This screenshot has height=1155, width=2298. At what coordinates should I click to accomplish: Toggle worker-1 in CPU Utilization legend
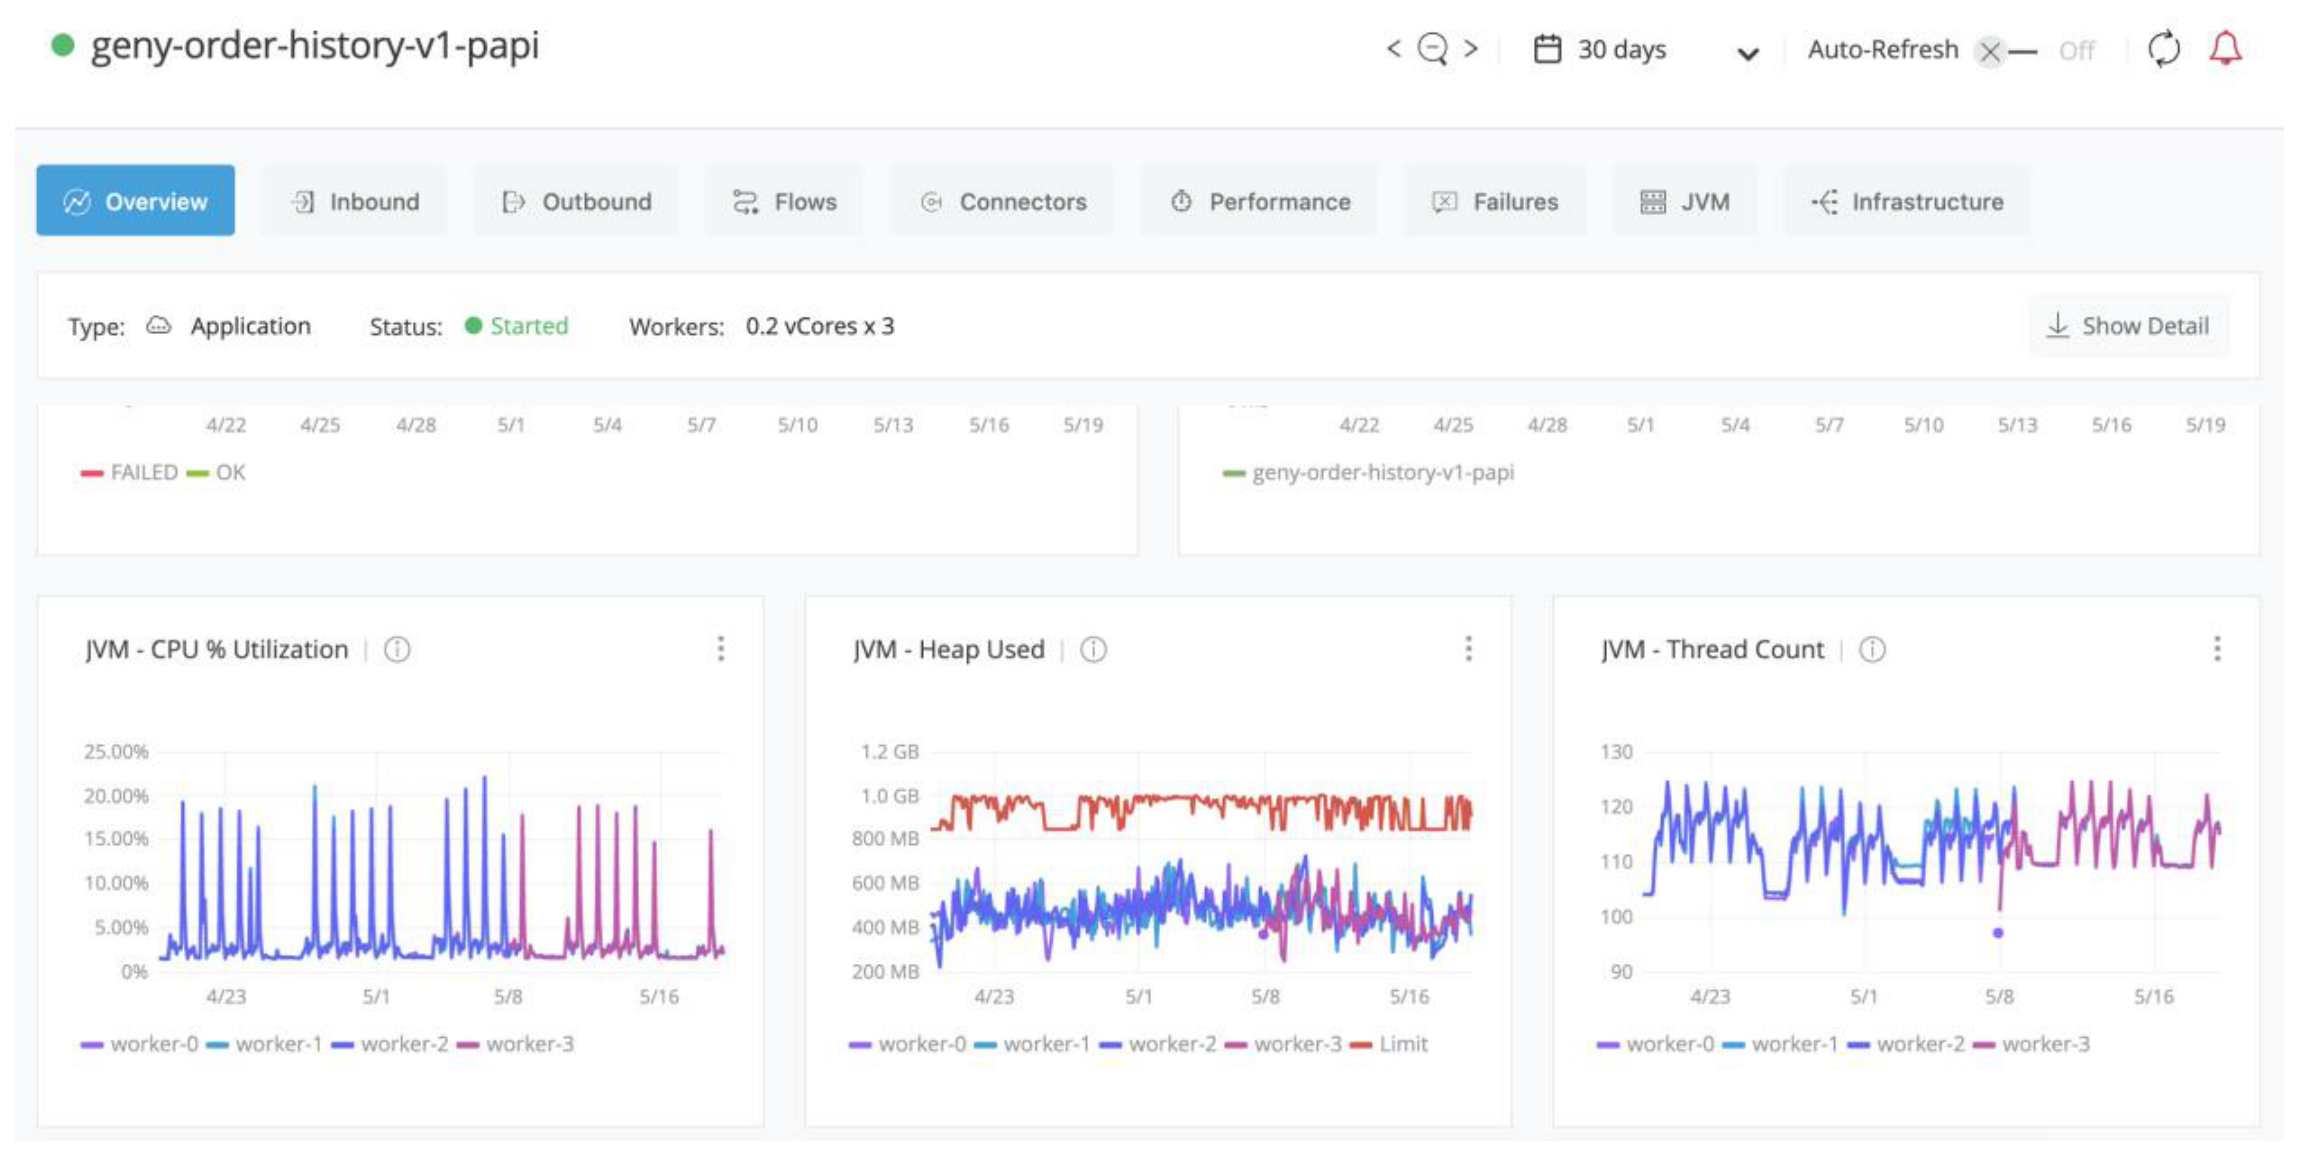click(x=264, y=1044)
